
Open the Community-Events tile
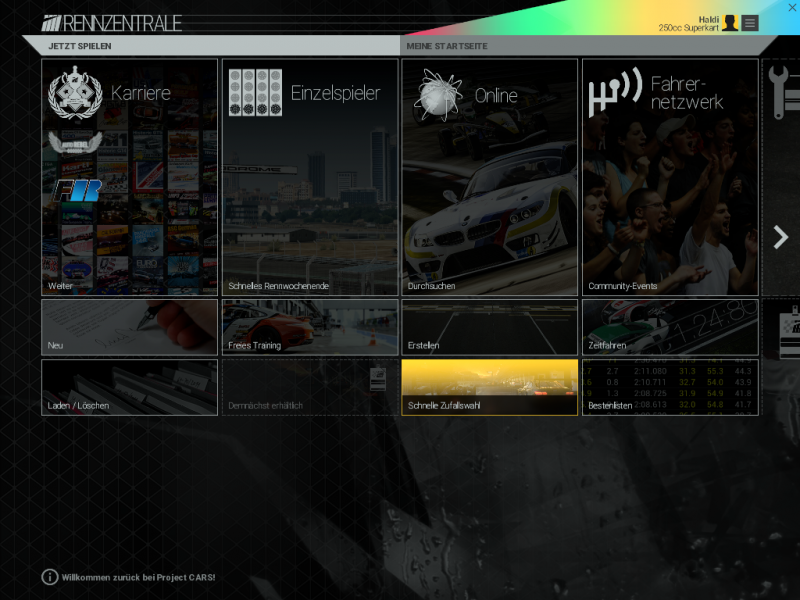[670, 177]
